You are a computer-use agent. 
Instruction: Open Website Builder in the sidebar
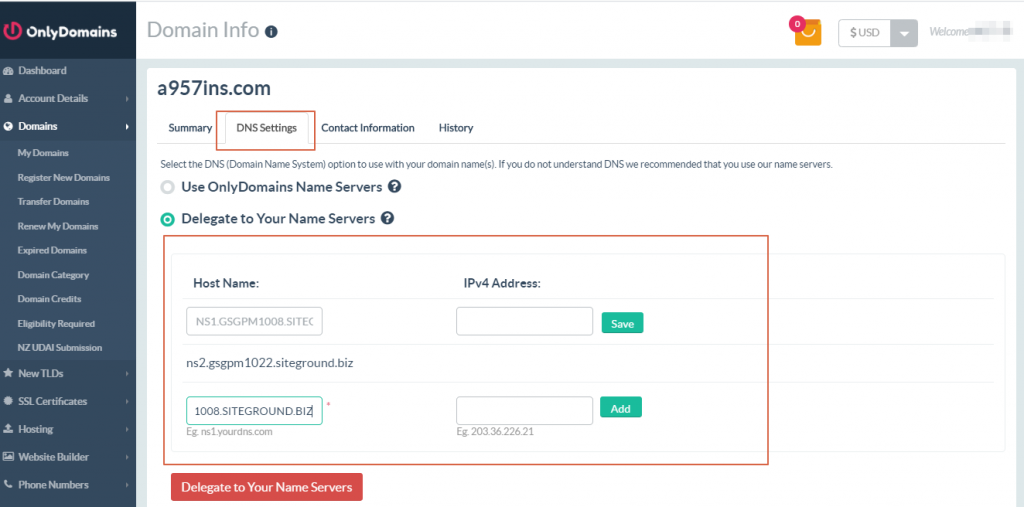[x=53, y=457]
